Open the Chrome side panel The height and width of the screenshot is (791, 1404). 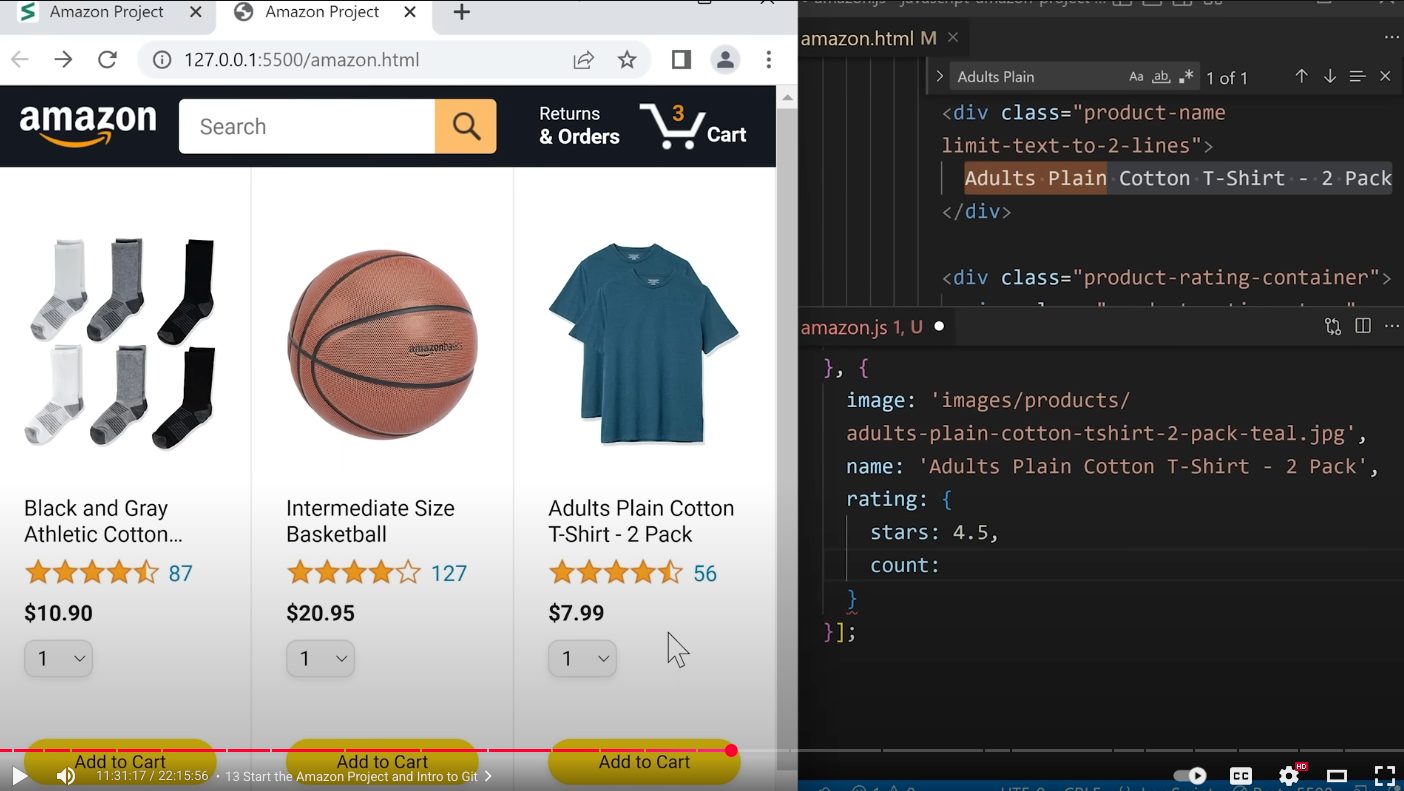(681, 60)
